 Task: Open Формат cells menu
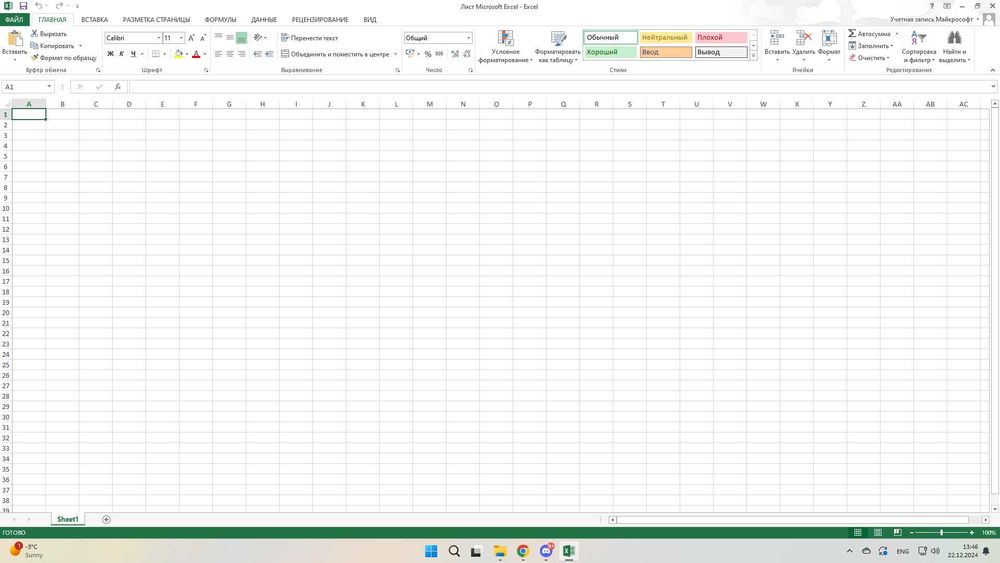point(829,46)
